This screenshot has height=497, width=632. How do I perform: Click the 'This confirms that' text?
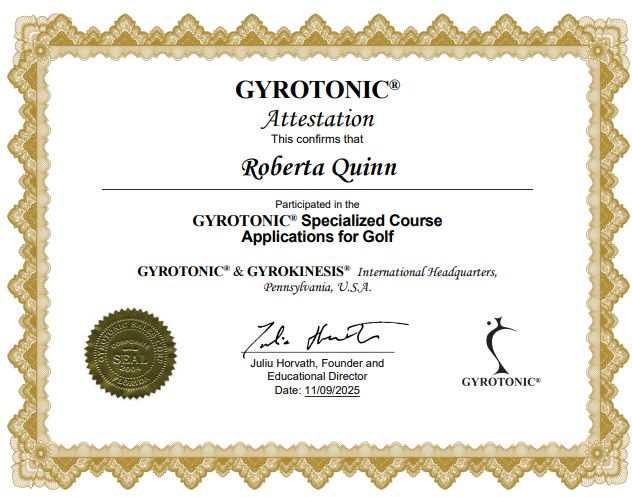[x=317, y=139]
